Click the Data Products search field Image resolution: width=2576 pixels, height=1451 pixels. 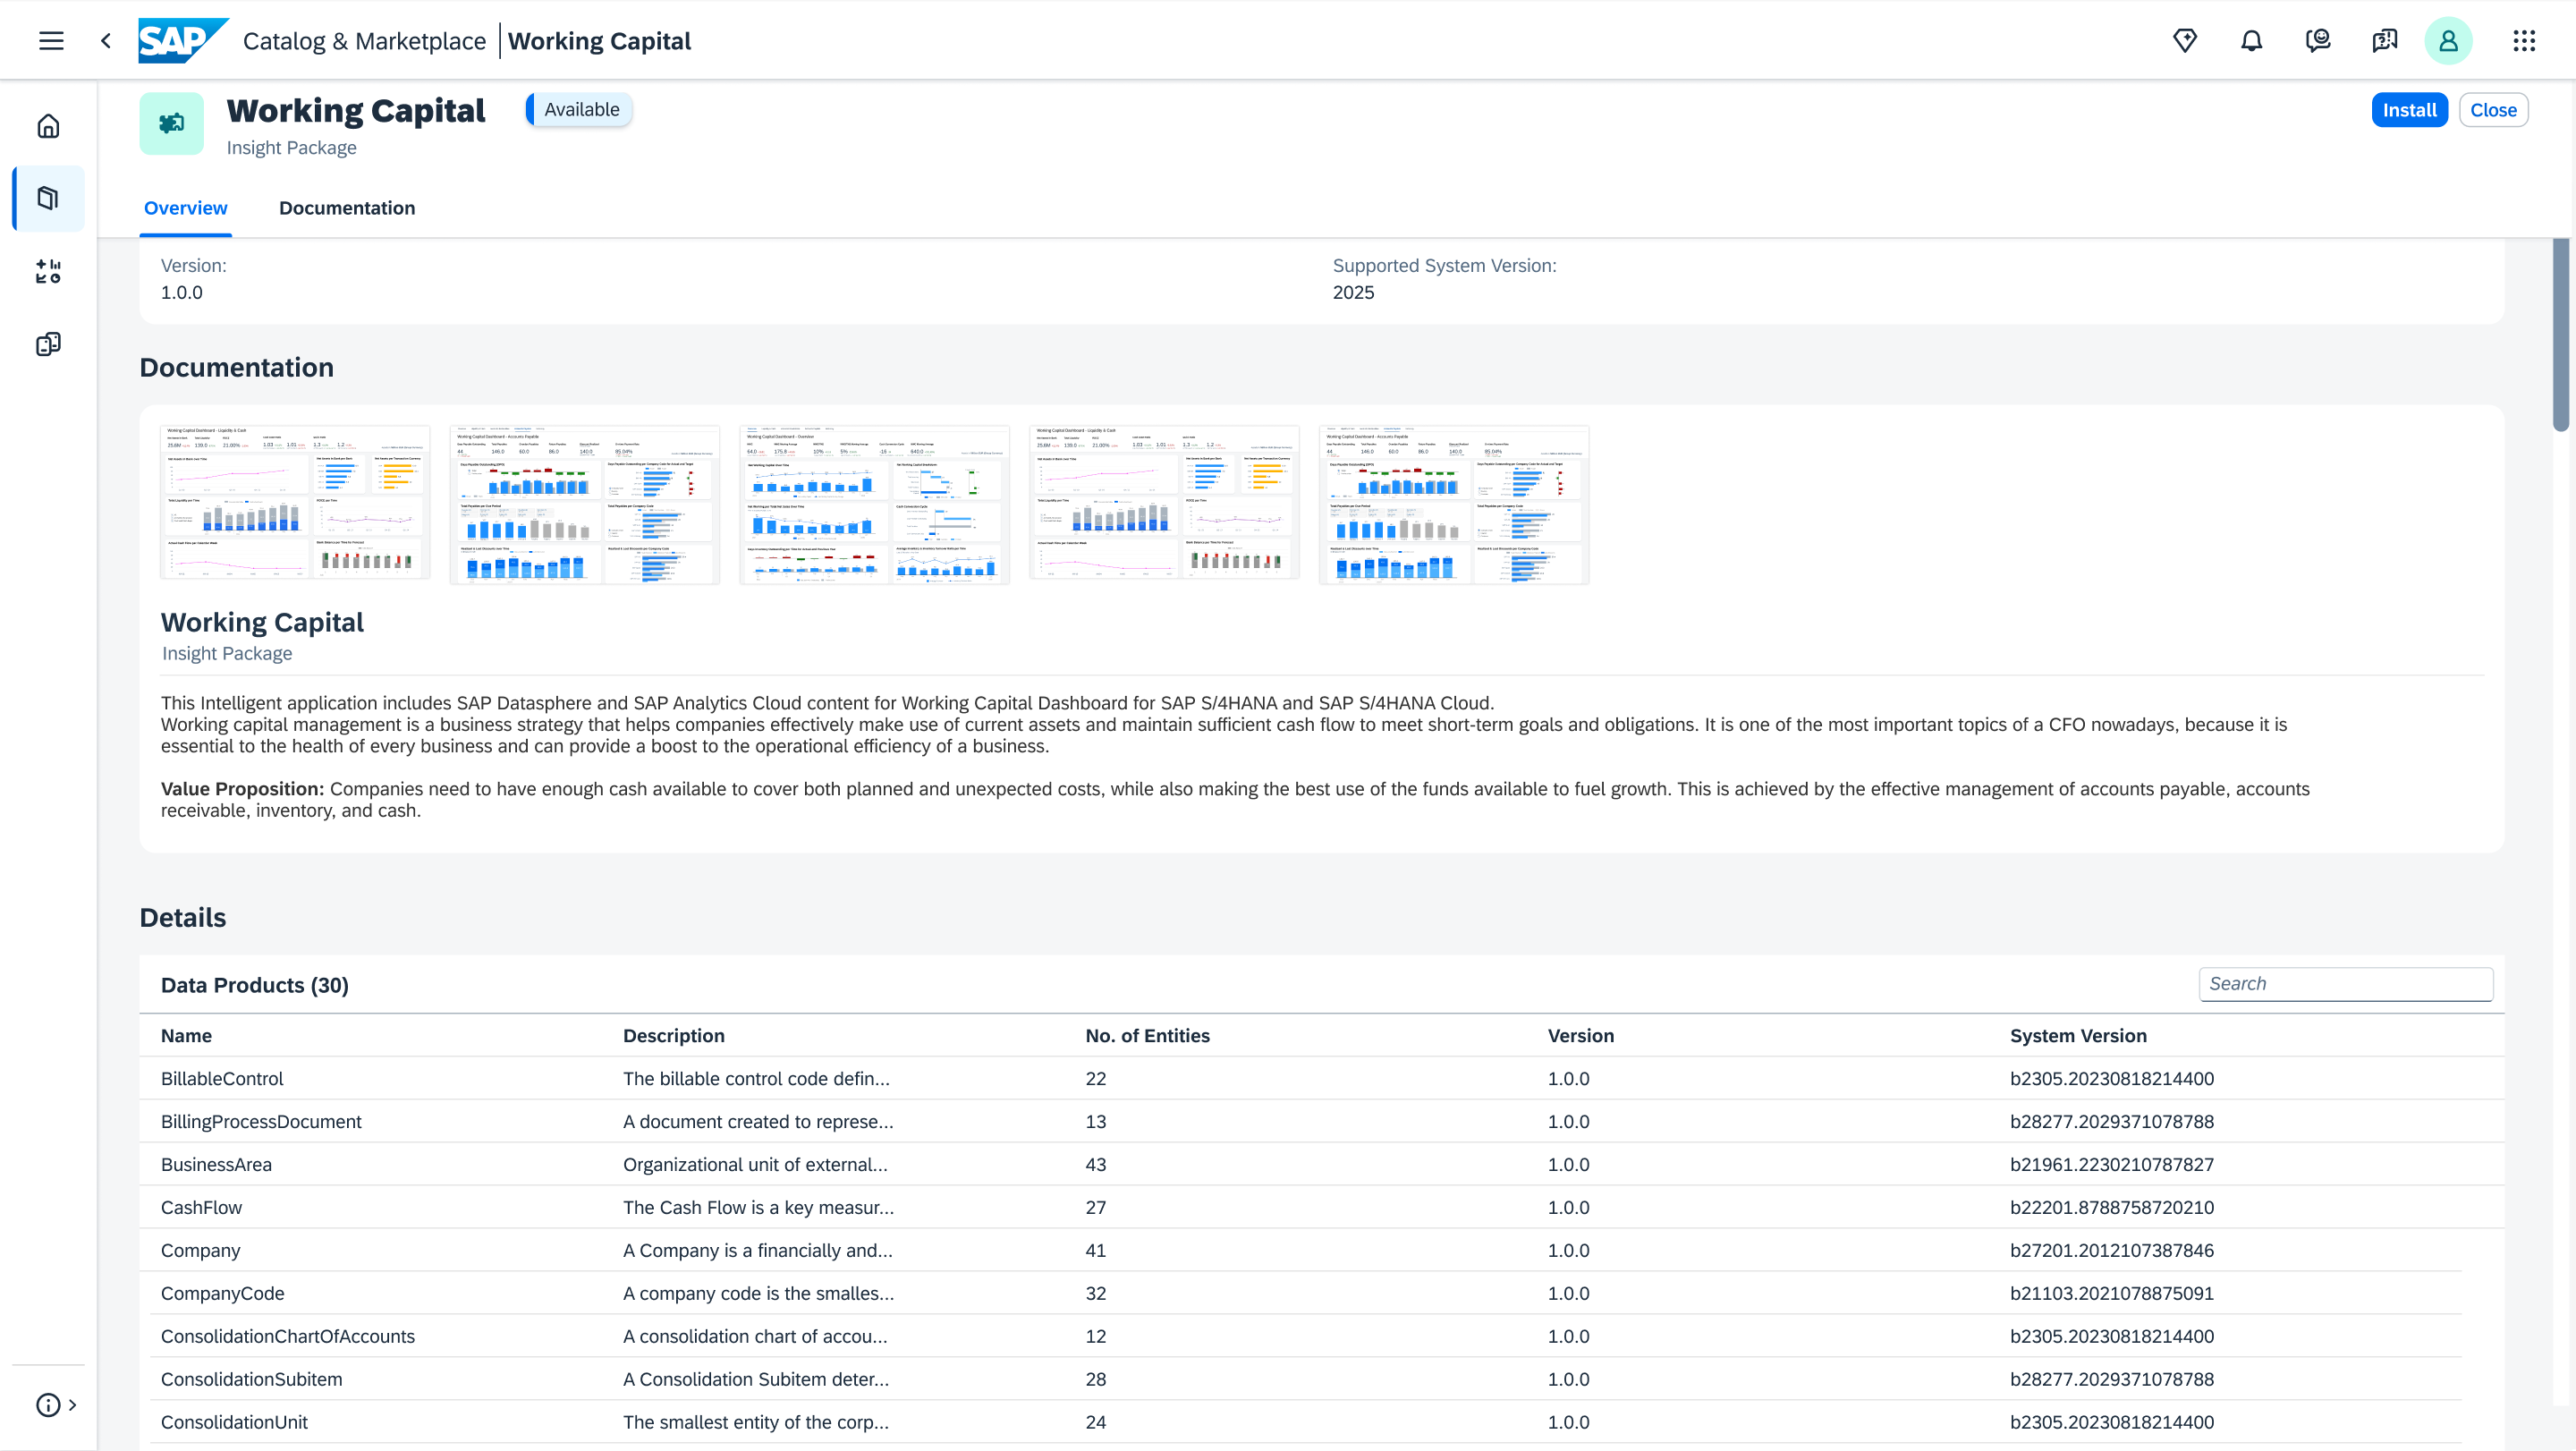(x=2345, y=984)
